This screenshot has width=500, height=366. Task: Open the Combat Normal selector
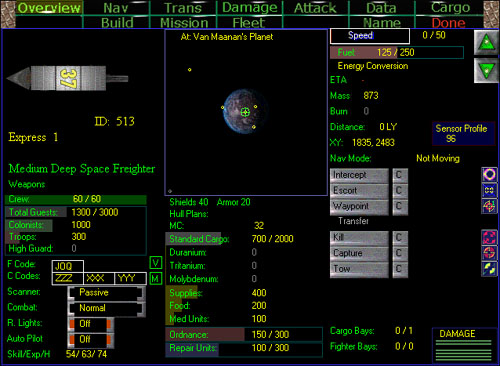click(x=106, y=308)
